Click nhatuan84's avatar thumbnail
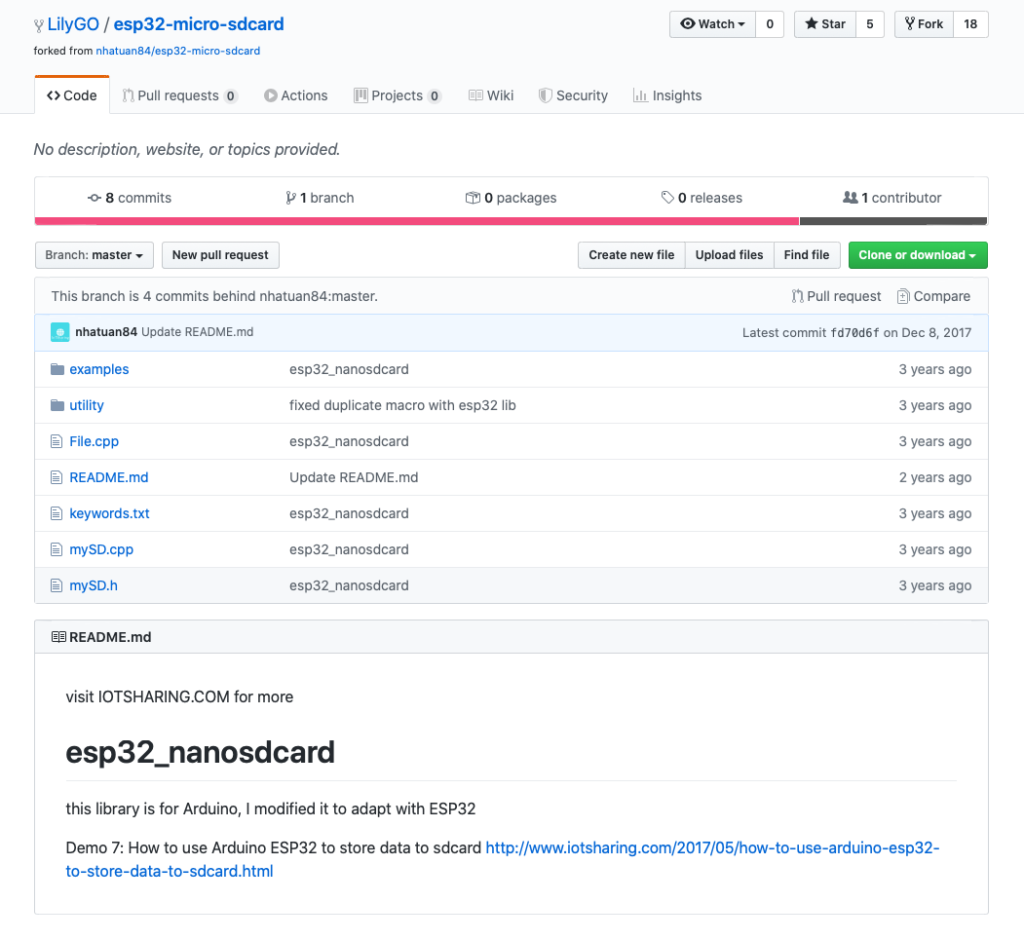The height and width of the screenshot is (940, 1024). pyautogui.click(x=60, y=332)
